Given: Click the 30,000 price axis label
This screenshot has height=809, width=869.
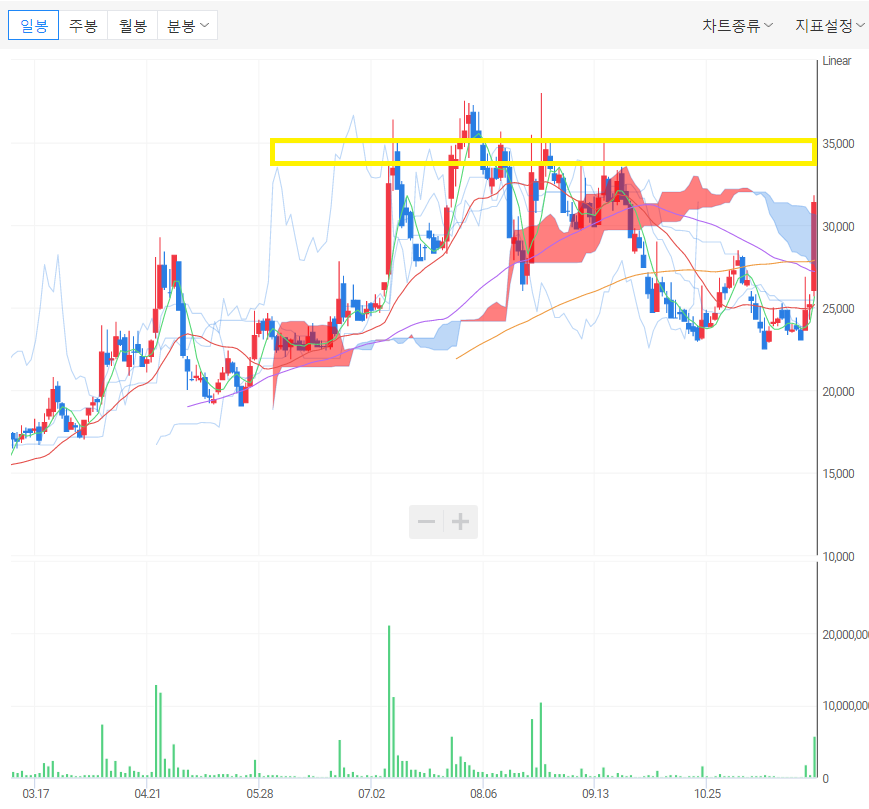Looking at the screenshot, I should [x=838, y=227].
